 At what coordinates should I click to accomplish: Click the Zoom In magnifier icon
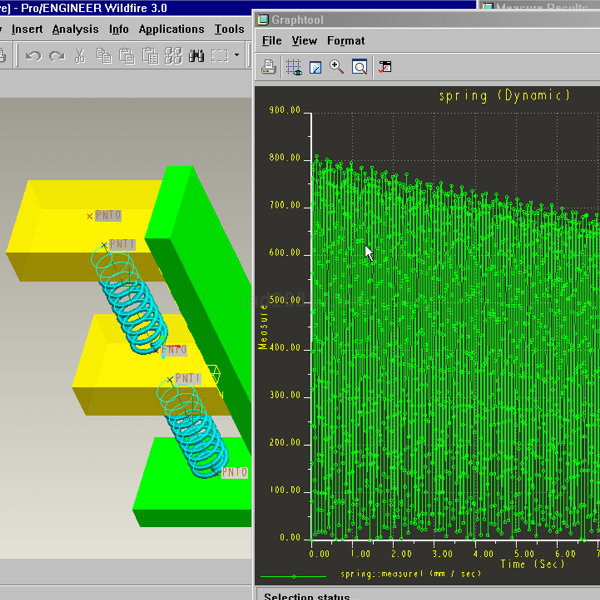337,67
